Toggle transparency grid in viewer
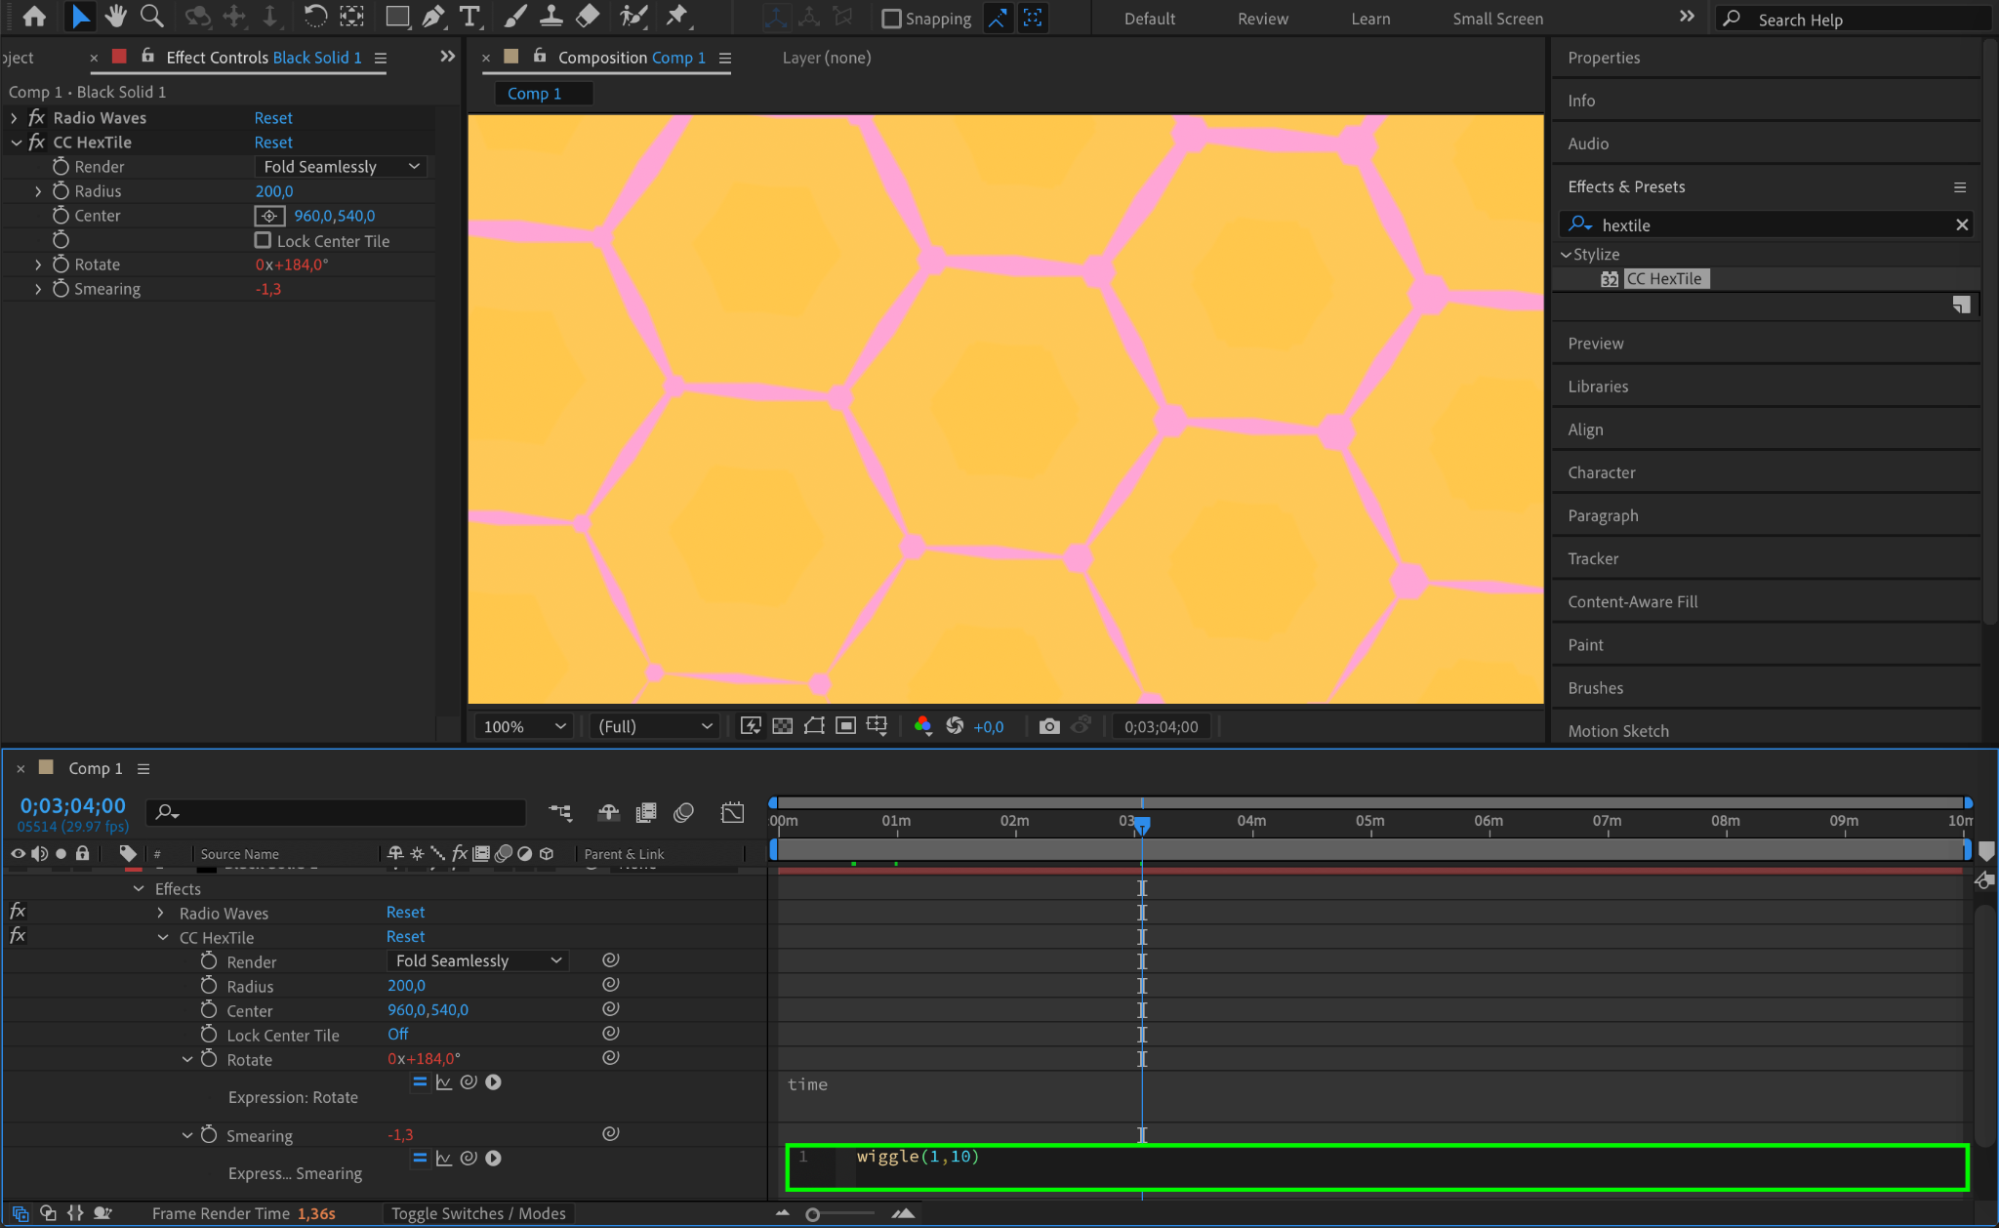Image resolution: width=1999 pixels, height=1228 pixels. tap(782, 726)
